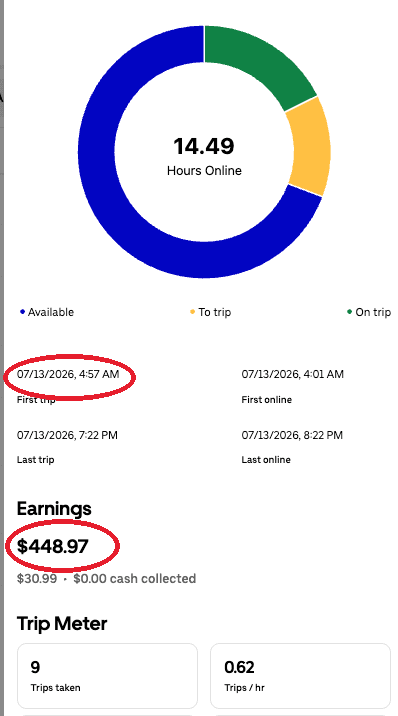Click the yellow To trip chart segment
The image size is (398, 716).
[x=309, y=147]
